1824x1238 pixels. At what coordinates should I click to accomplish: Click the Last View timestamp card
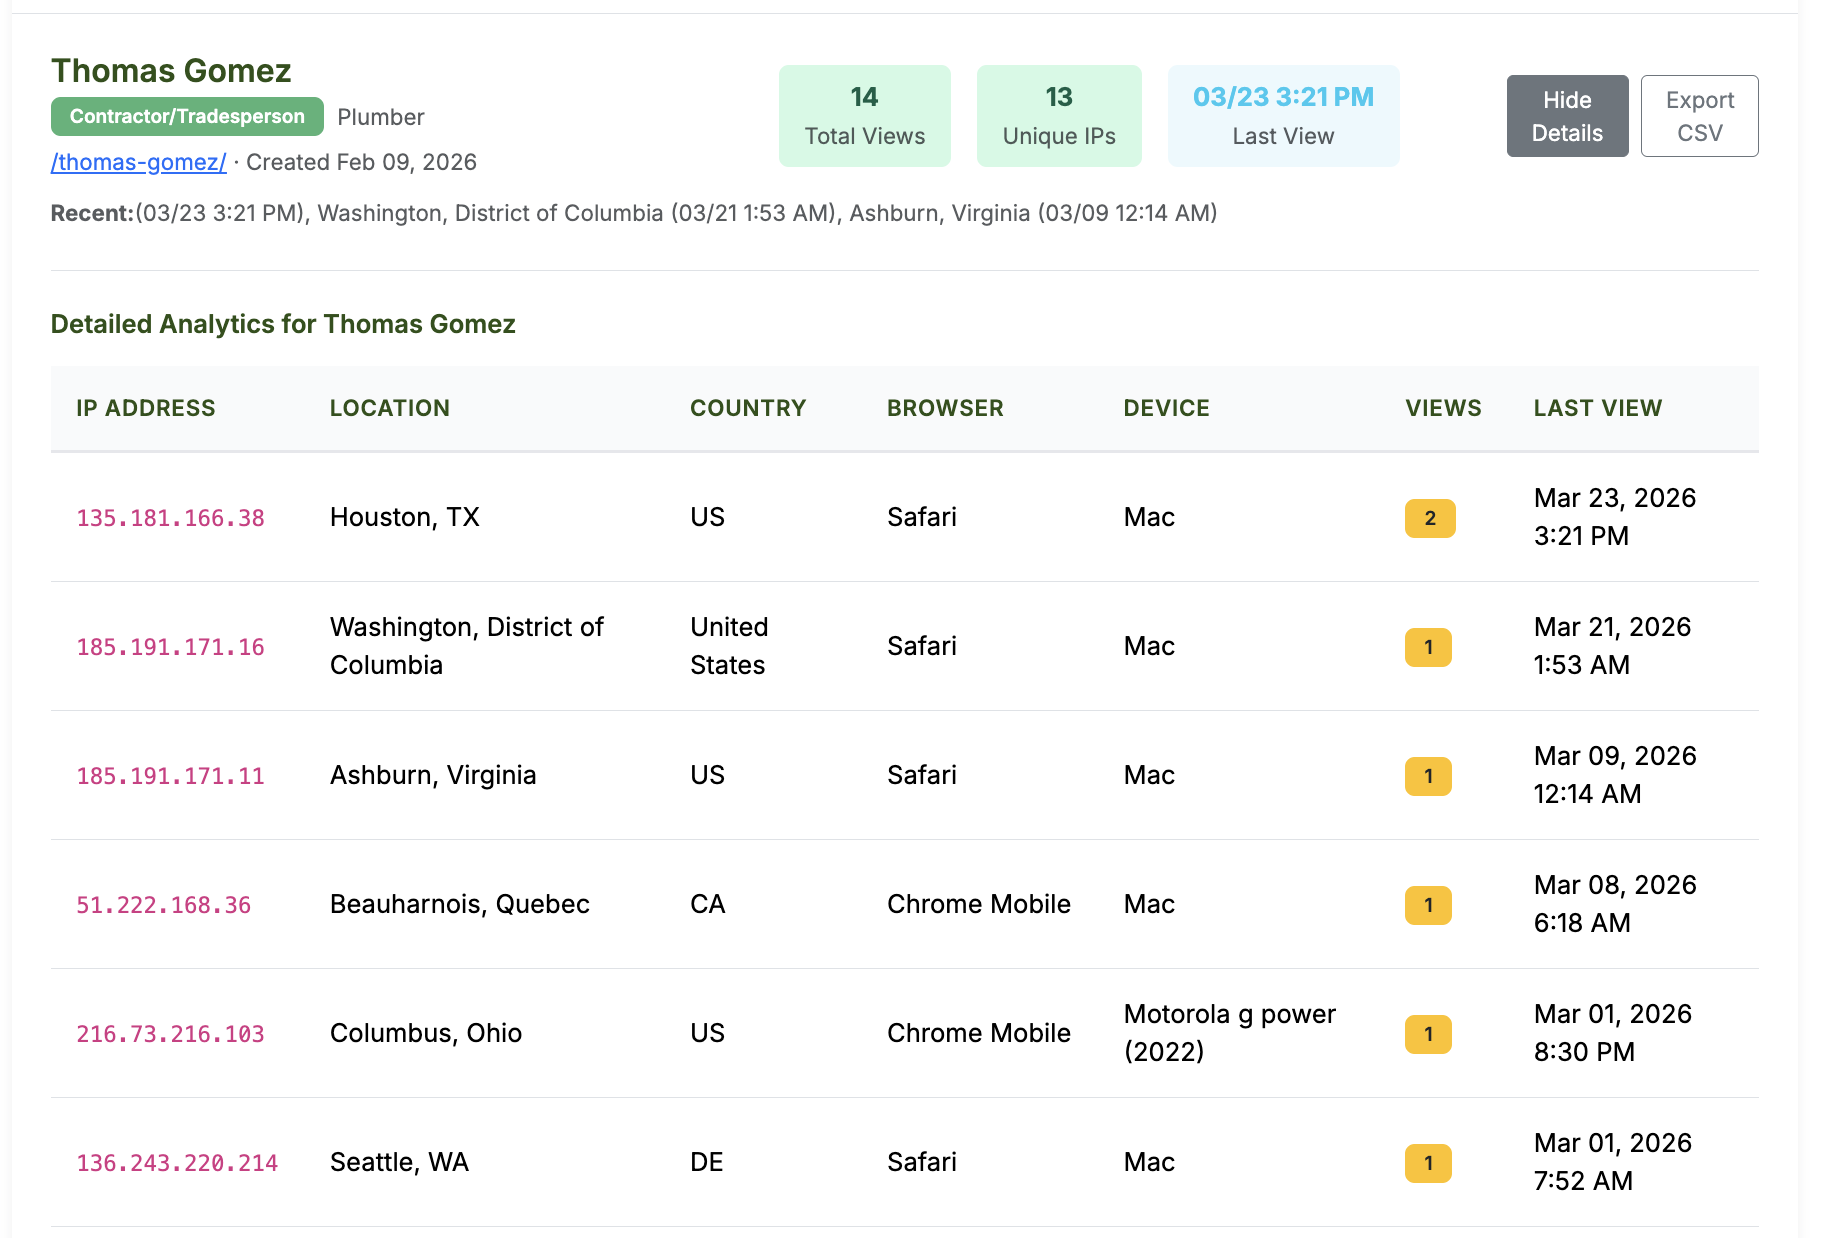(1283, 115)
